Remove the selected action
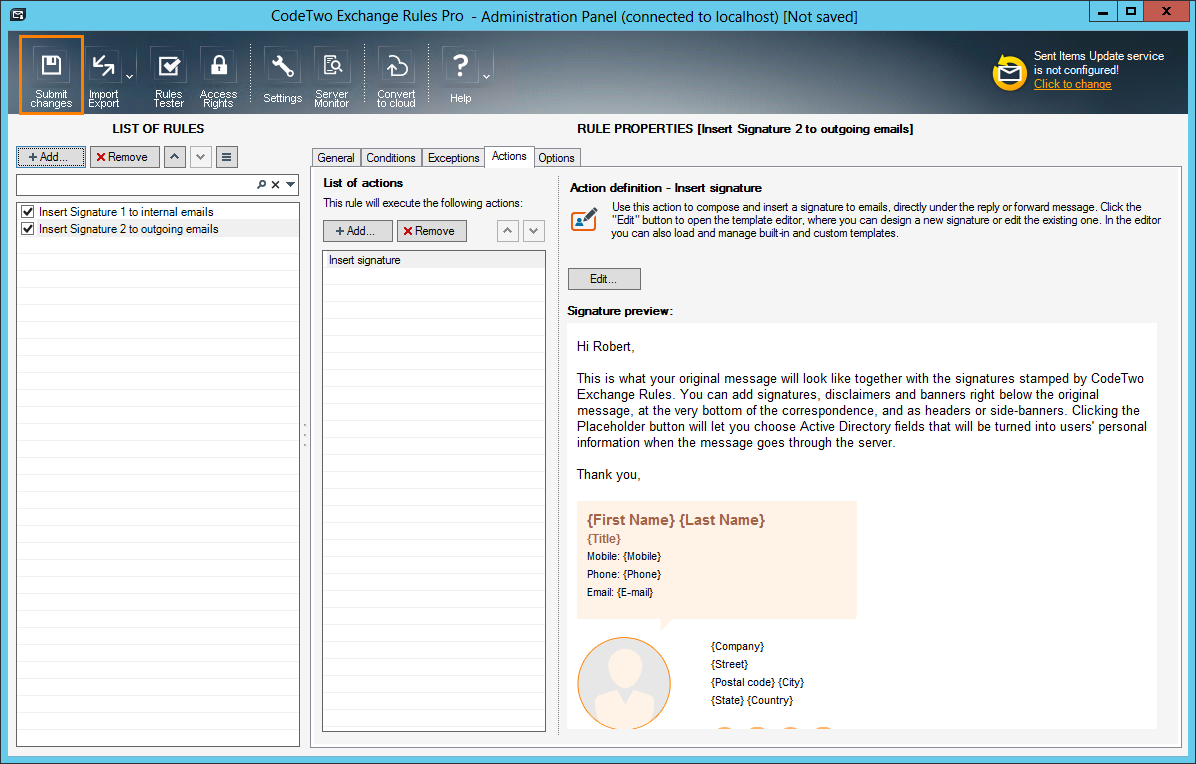Image resolution: width=1196 pixels, height=764 pixels. click(x=432, y=231)
